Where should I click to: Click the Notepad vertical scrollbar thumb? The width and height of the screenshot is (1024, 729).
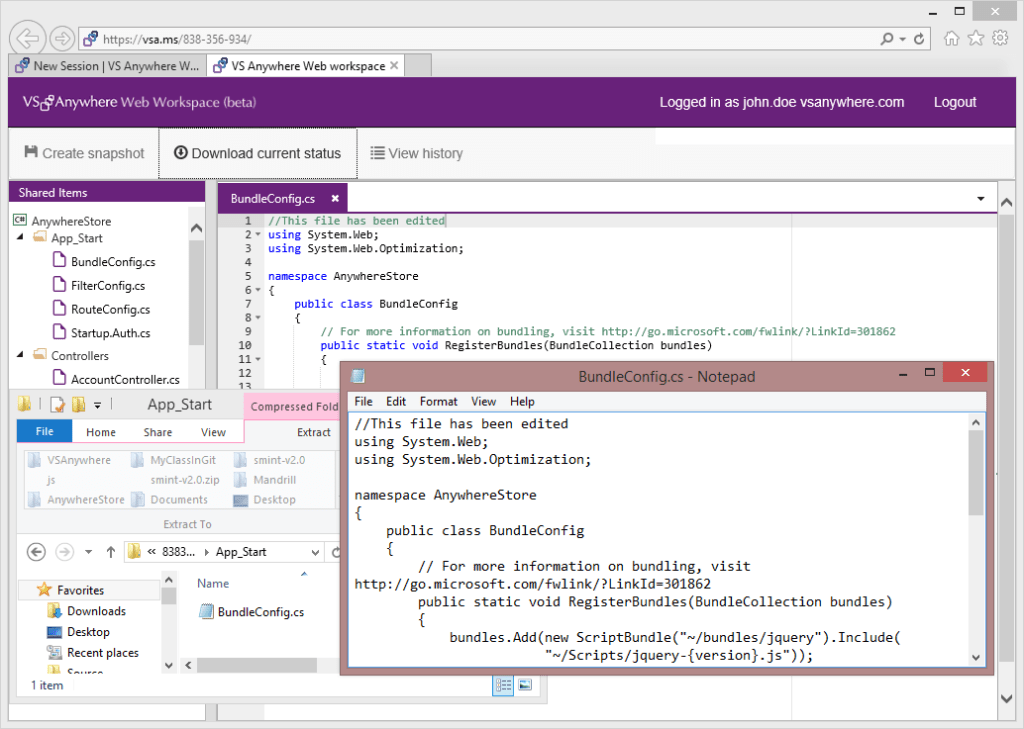(x=975, y=475)
